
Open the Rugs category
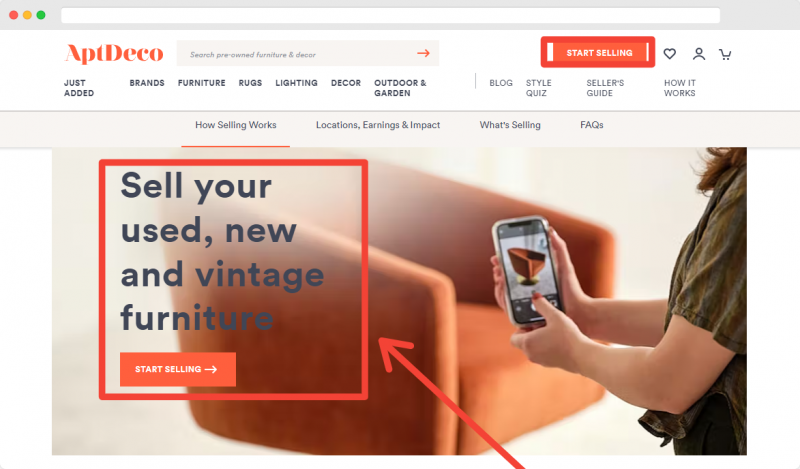pos(250,83)
